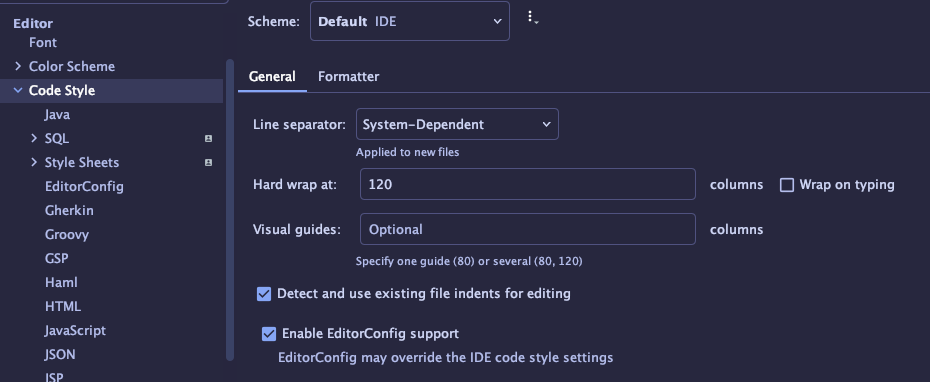Click the Visual guides input field
Screen dimensions: 930x382
pos(528,229)
